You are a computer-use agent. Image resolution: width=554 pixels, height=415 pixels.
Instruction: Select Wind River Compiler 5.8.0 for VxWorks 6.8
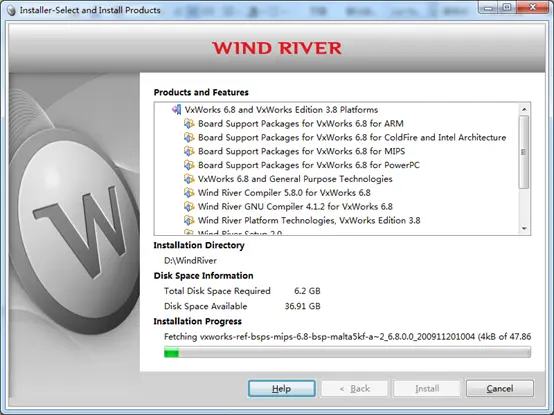(x=284, y=192)
